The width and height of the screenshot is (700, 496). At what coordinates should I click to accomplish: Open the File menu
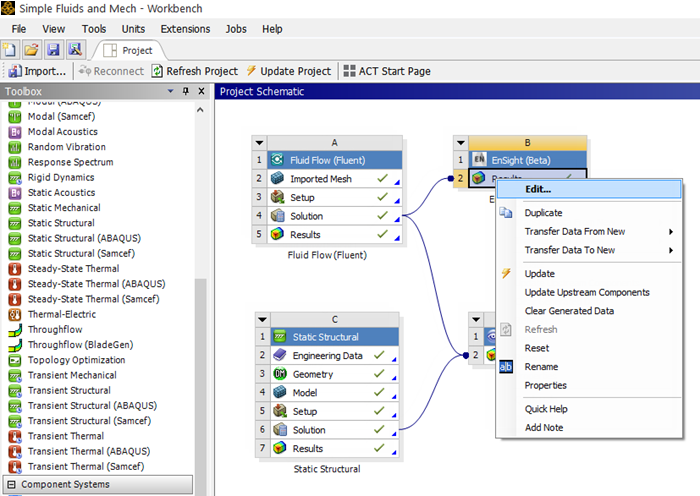[19, 29]
